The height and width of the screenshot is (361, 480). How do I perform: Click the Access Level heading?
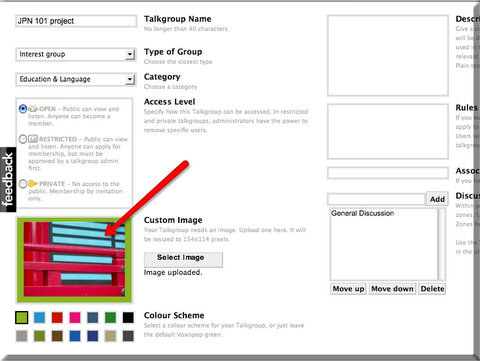point(169,102)
